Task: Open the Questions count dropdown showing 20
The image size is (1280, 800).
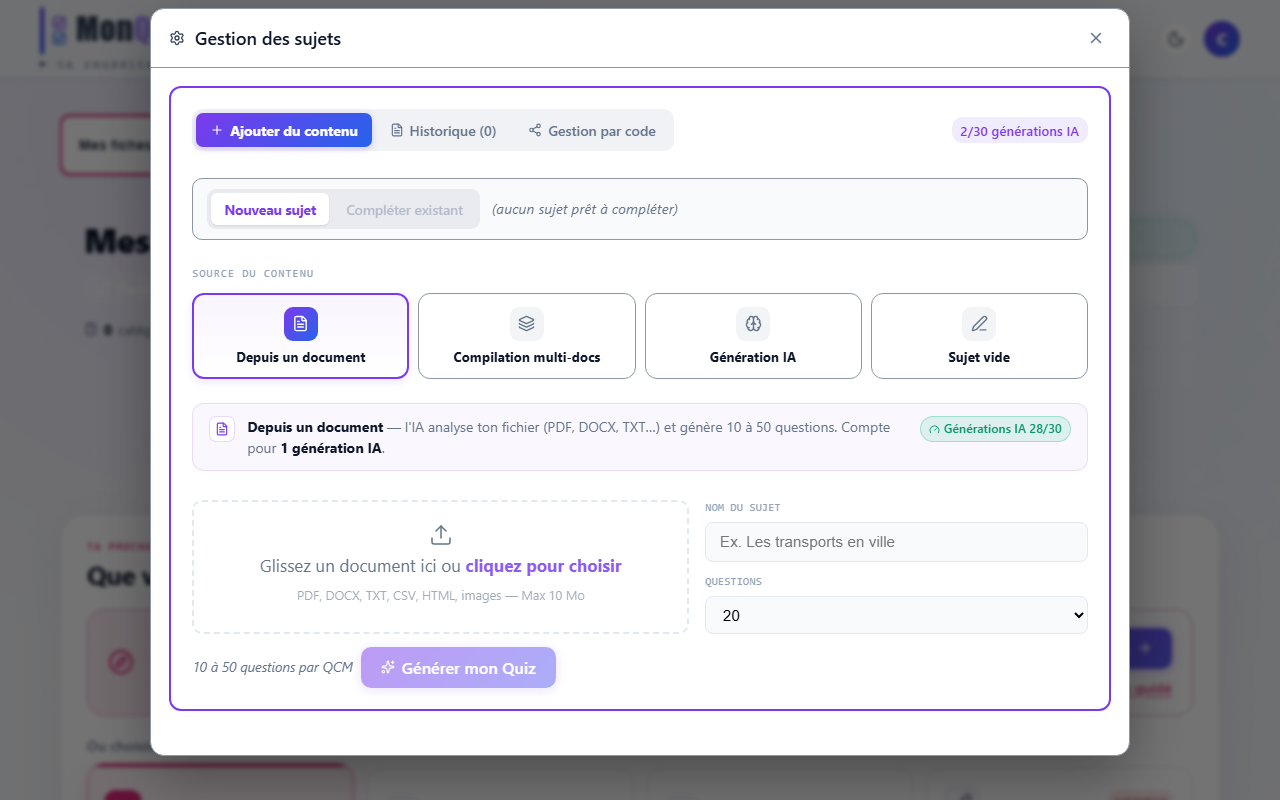Action: coord(896,615)
